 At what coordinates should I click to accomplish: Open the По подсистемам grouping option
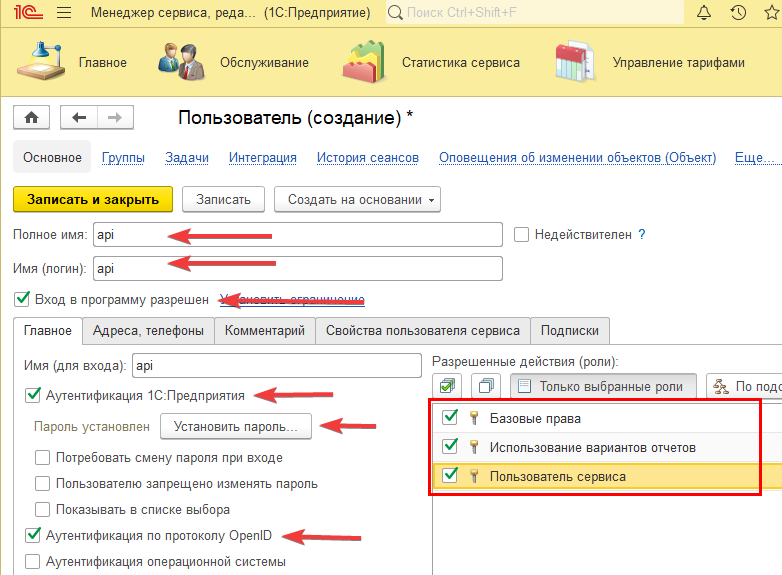click(x=744, y=386)
